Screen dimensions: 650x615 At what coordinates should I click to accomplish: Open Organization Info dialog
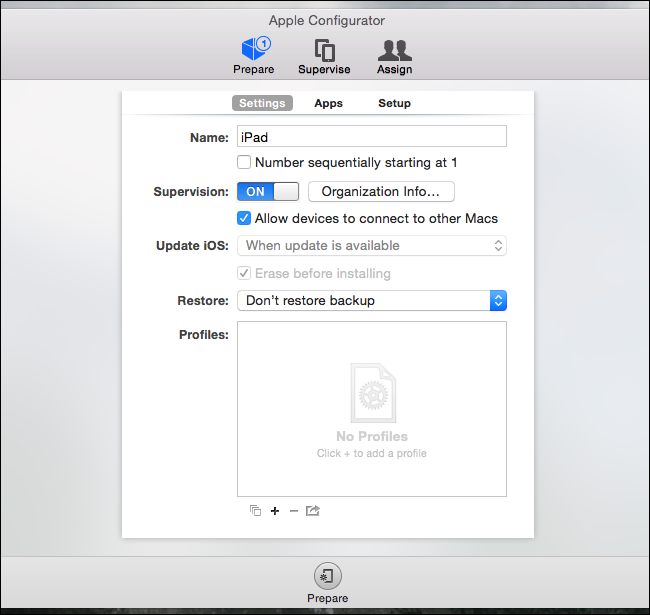381,191
